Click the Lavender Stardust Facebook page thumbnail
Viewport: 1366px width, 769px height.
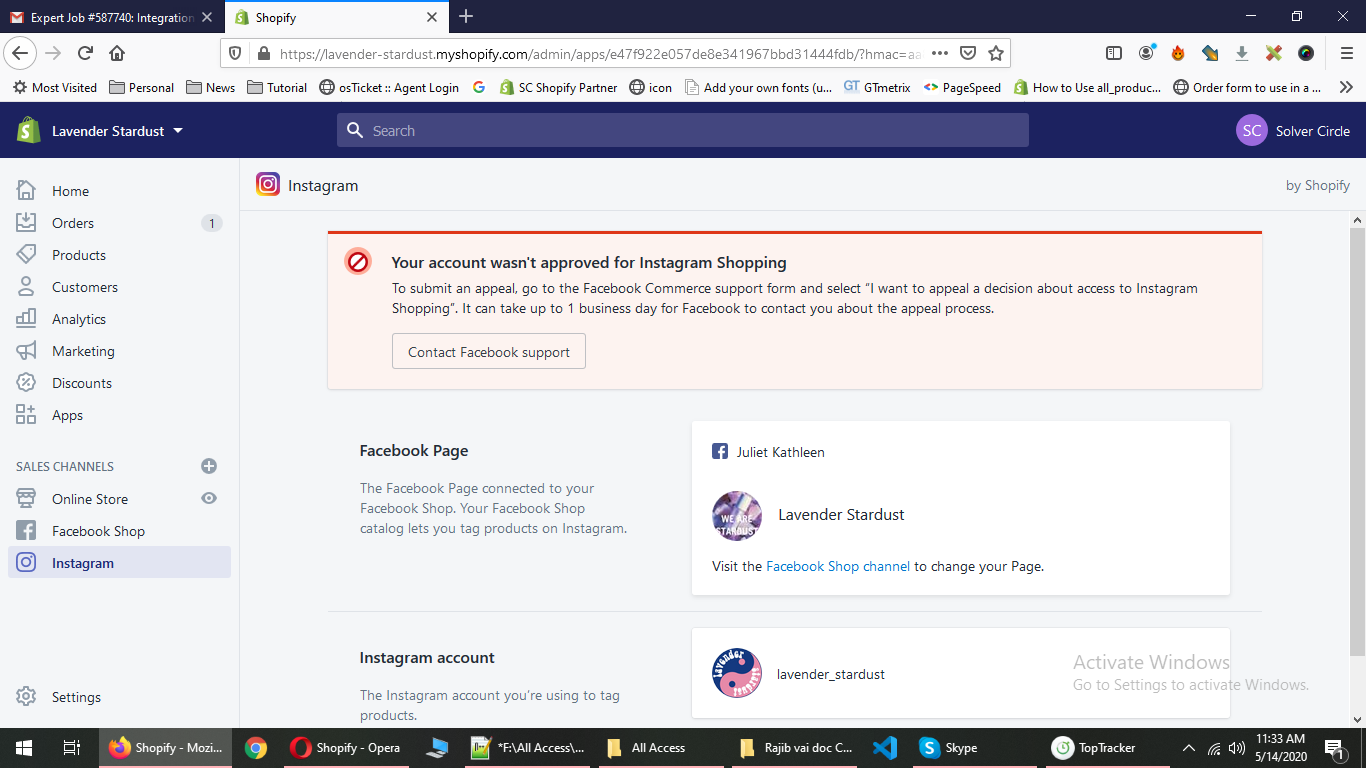[x=737, y=515]
